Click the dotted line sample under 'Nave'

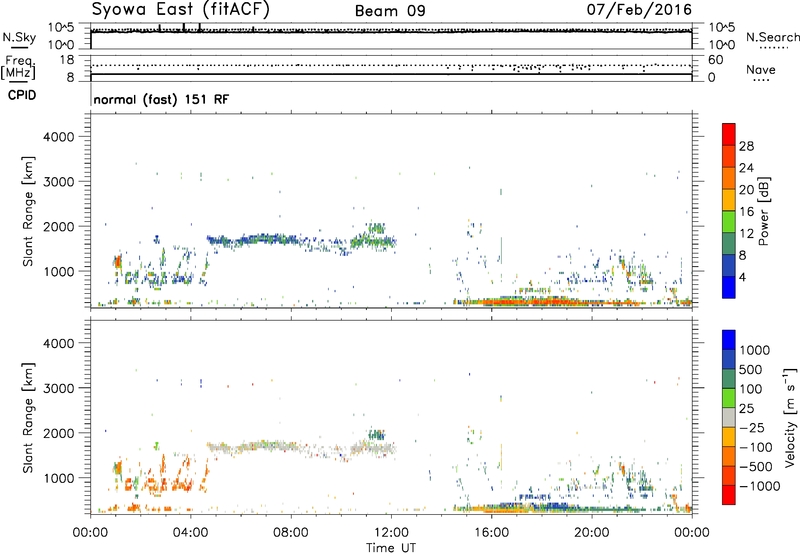tap(761, 81)
